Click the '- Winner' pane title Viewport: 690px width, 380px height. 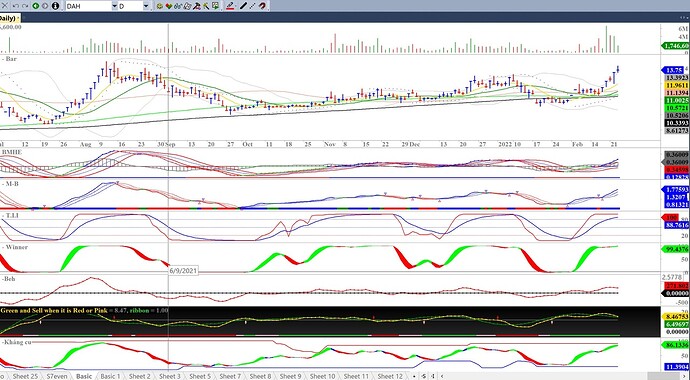[15, 247]
